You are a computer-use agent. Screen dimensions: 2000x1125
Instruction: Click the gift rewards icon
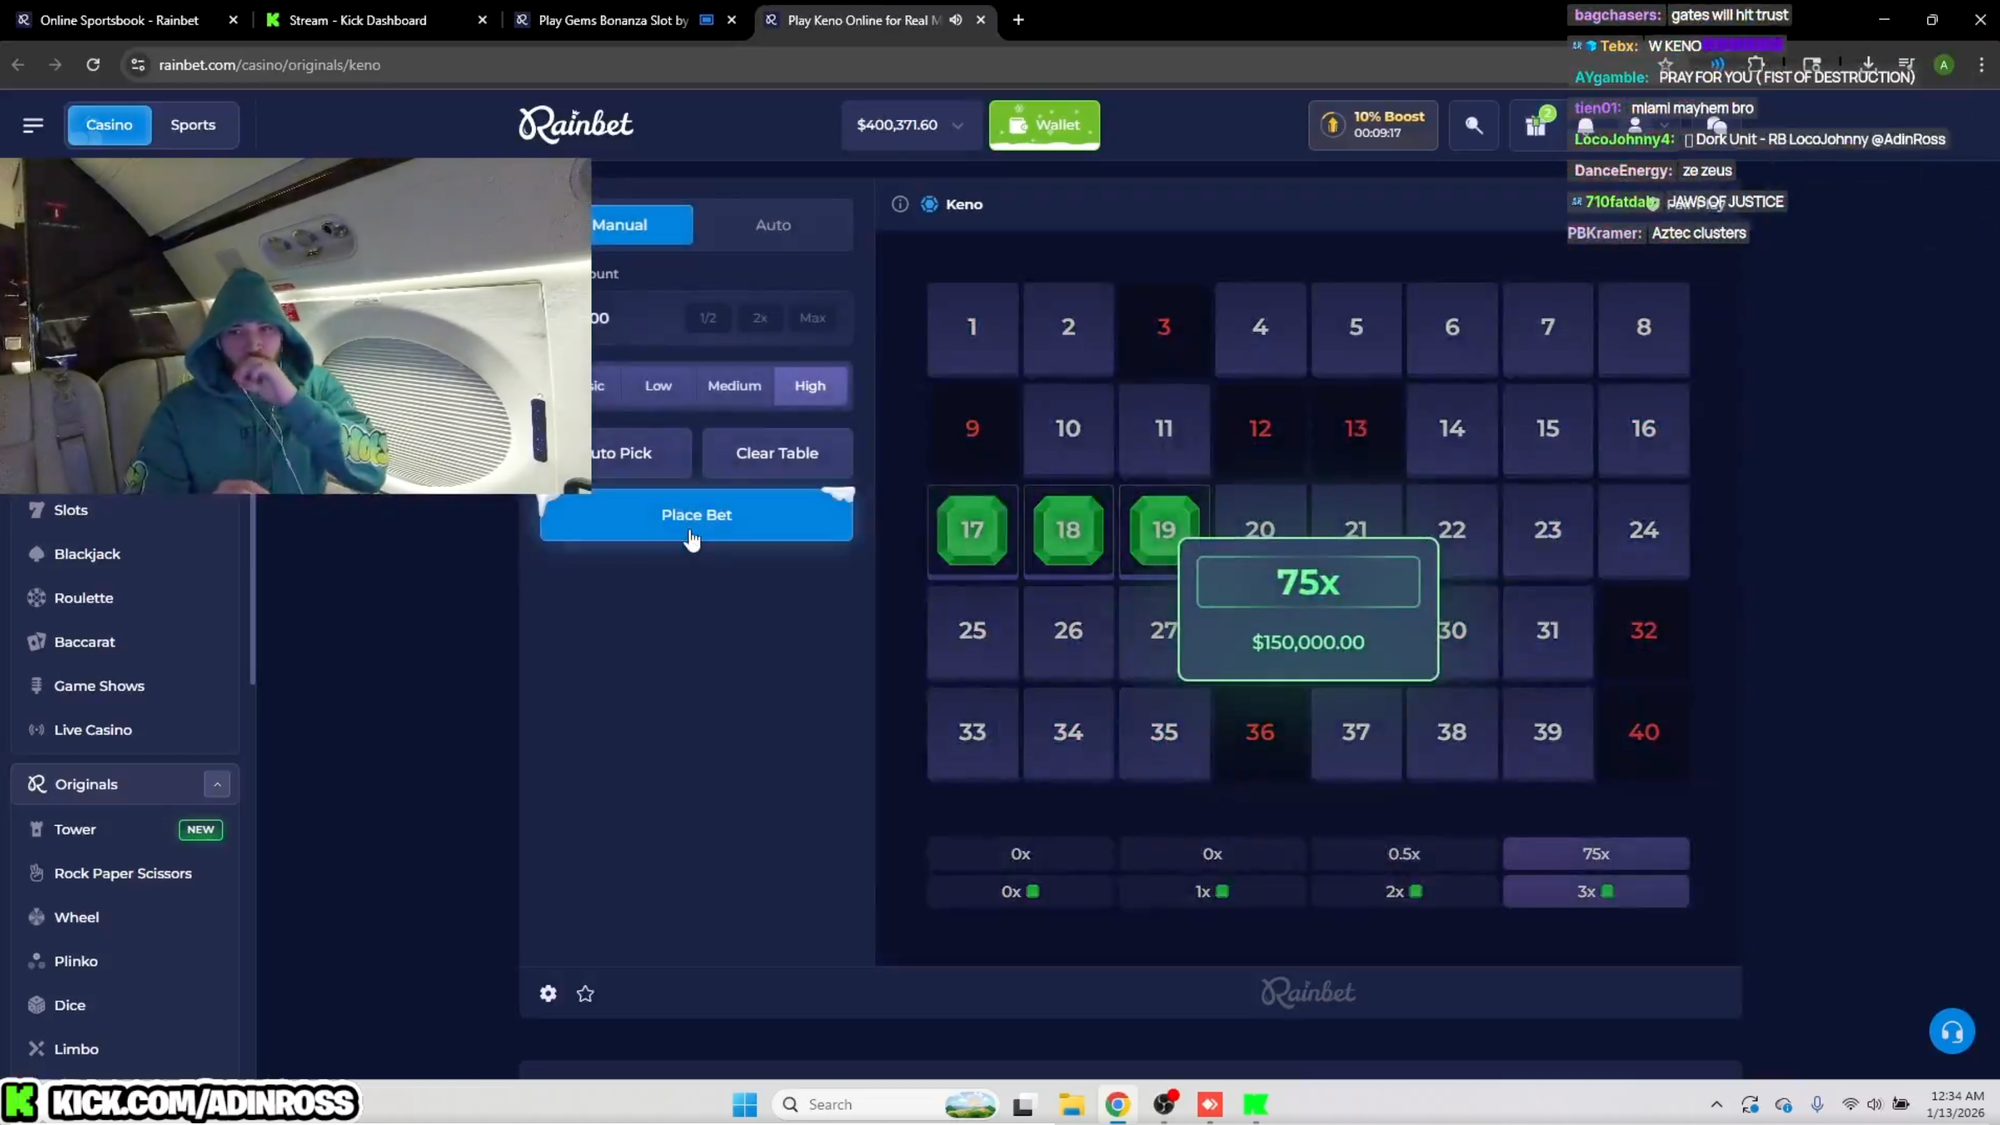pos(1535,125)
